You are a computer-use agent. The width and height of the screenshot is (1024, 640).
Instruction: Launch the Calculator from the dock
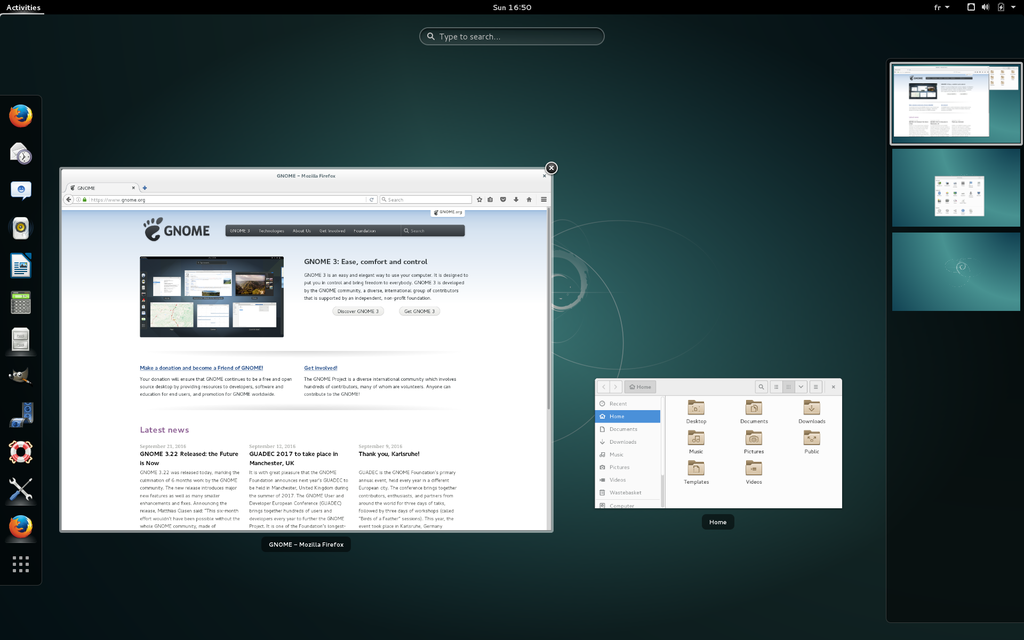[x=21, y=303]
